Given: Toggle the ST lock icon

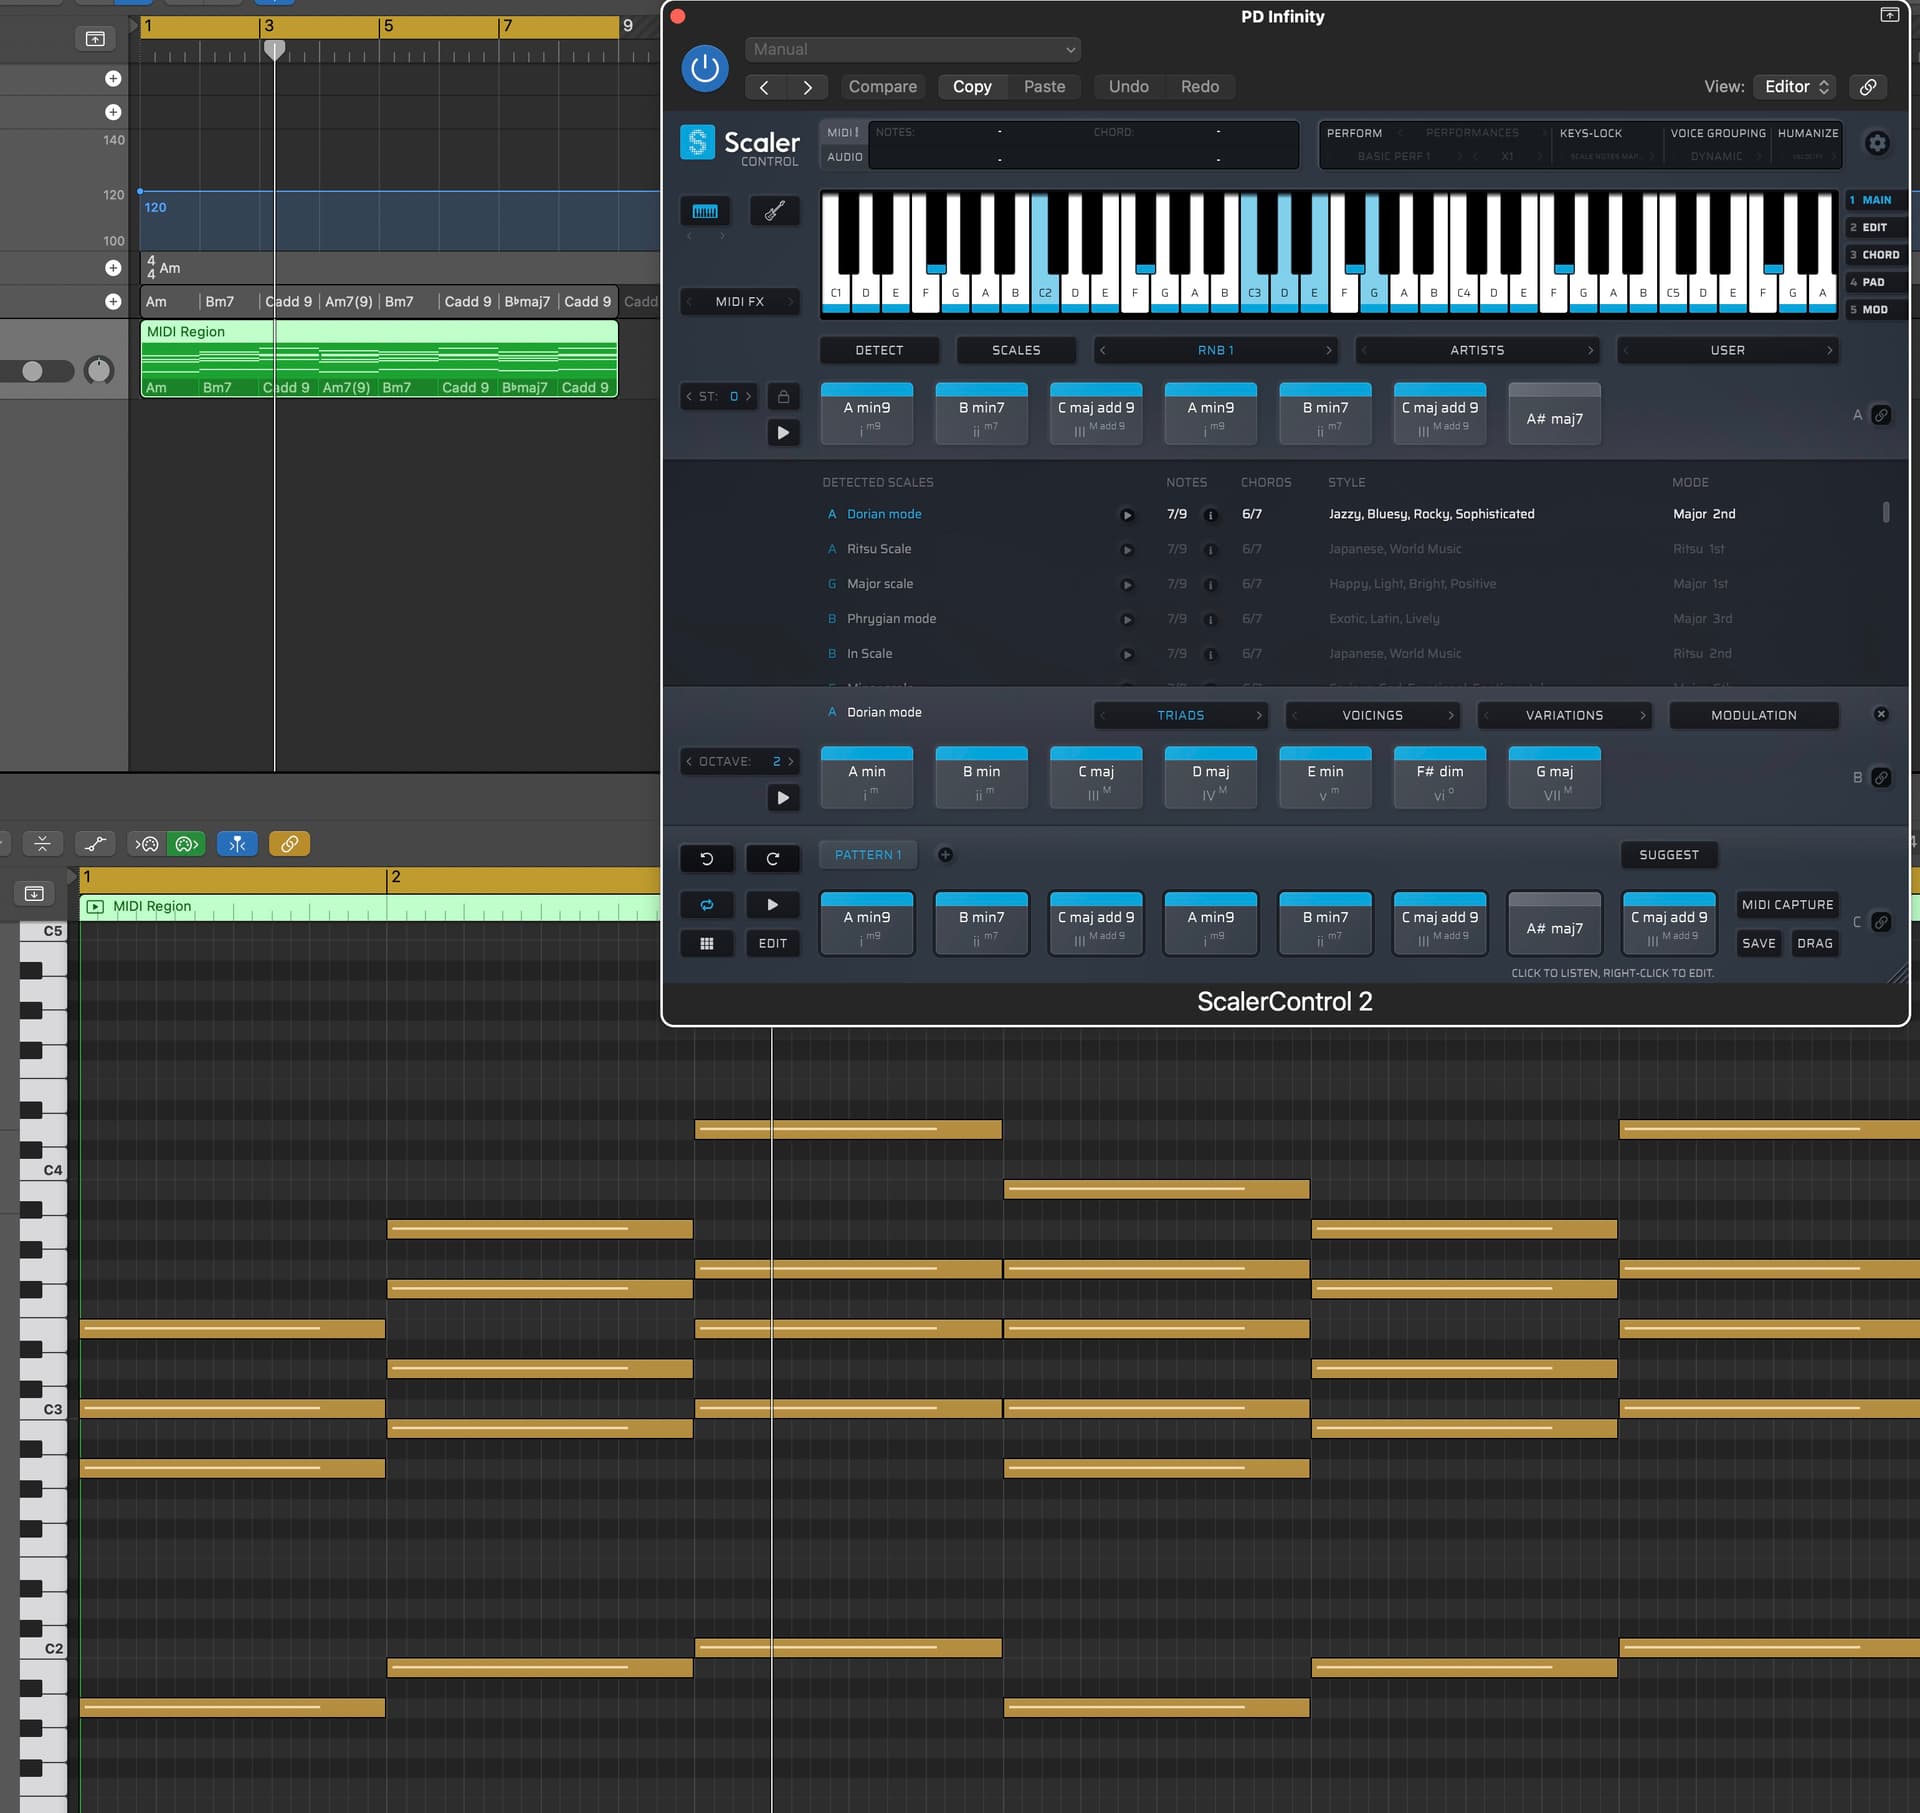Looking at the screenshot, I should coord(783,397).
